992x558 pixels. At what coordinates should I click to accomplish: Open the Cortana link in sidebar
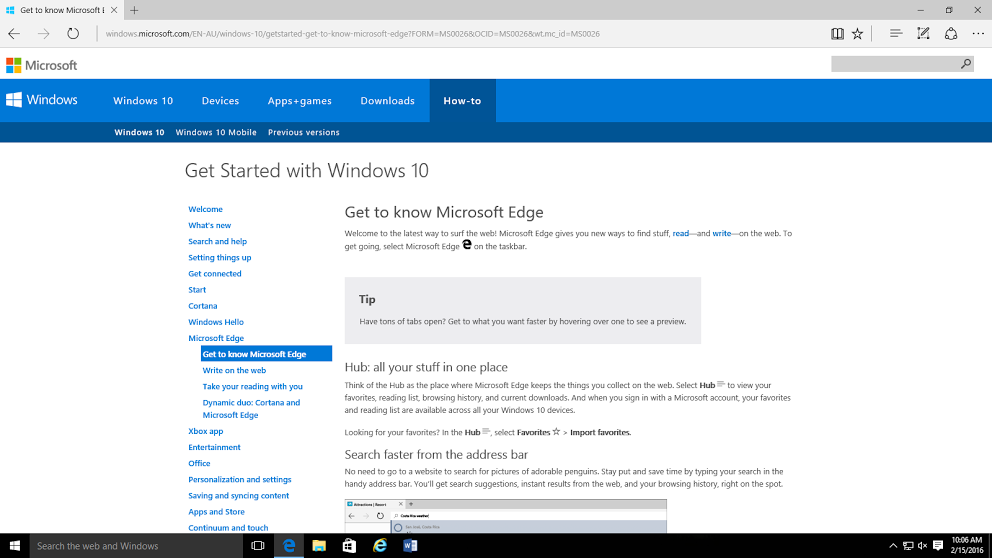coord(203,306)
